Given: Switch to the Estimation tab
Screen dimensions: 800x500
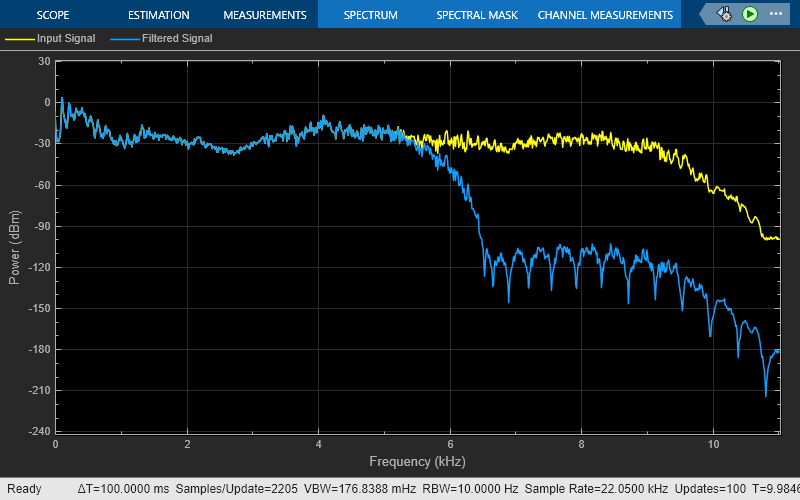Looking at the screenshot, I should click(x=158, y=15).
